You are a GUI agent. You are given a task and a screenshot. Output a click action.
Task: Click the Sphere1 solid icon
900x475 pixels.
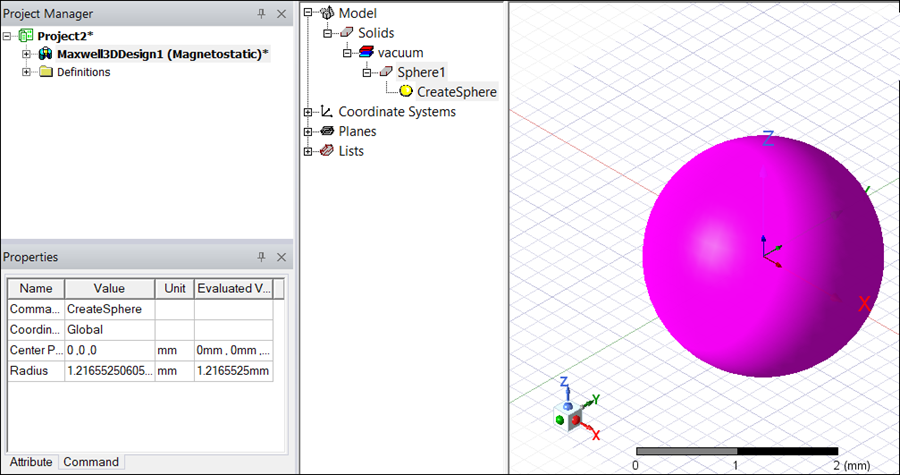tap(386, 72)
